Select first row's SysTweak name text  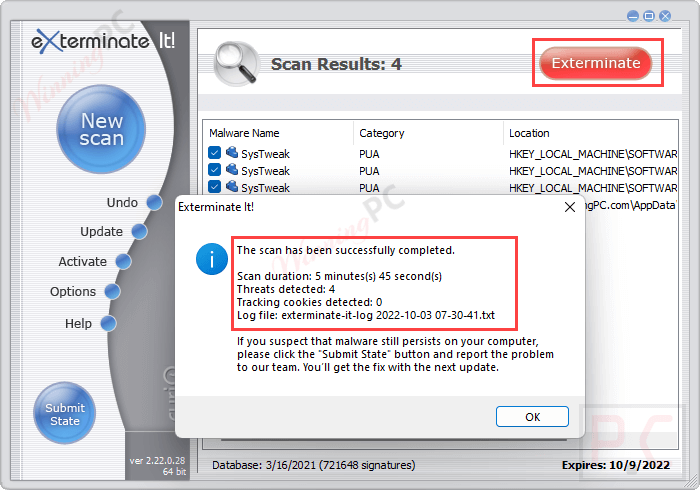pyautogui.click(x=265, y=154)
